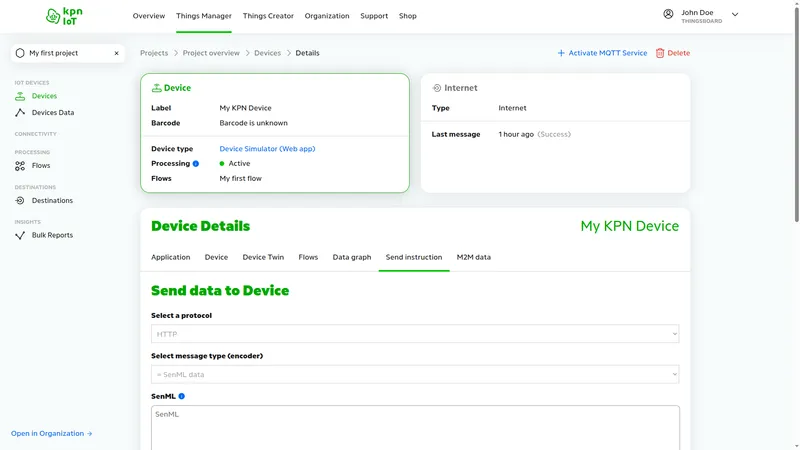Open the Device Simulator (Web app) link

267,149
